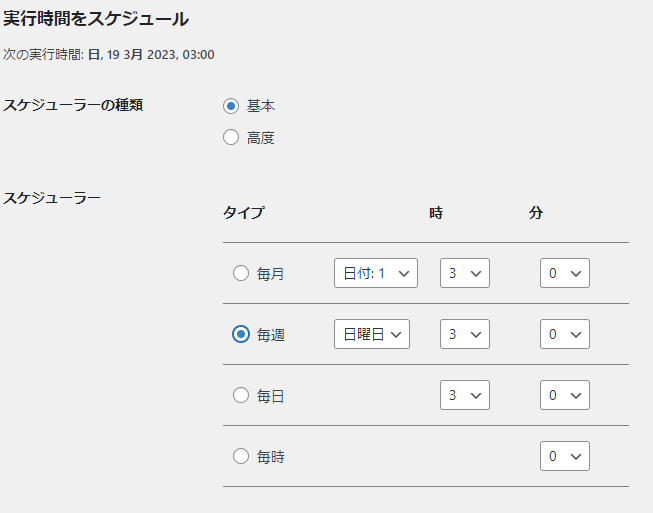Open the hour dropdown in 毎日 row
This screenshot has height=513, width=653.
coord(465,395)
